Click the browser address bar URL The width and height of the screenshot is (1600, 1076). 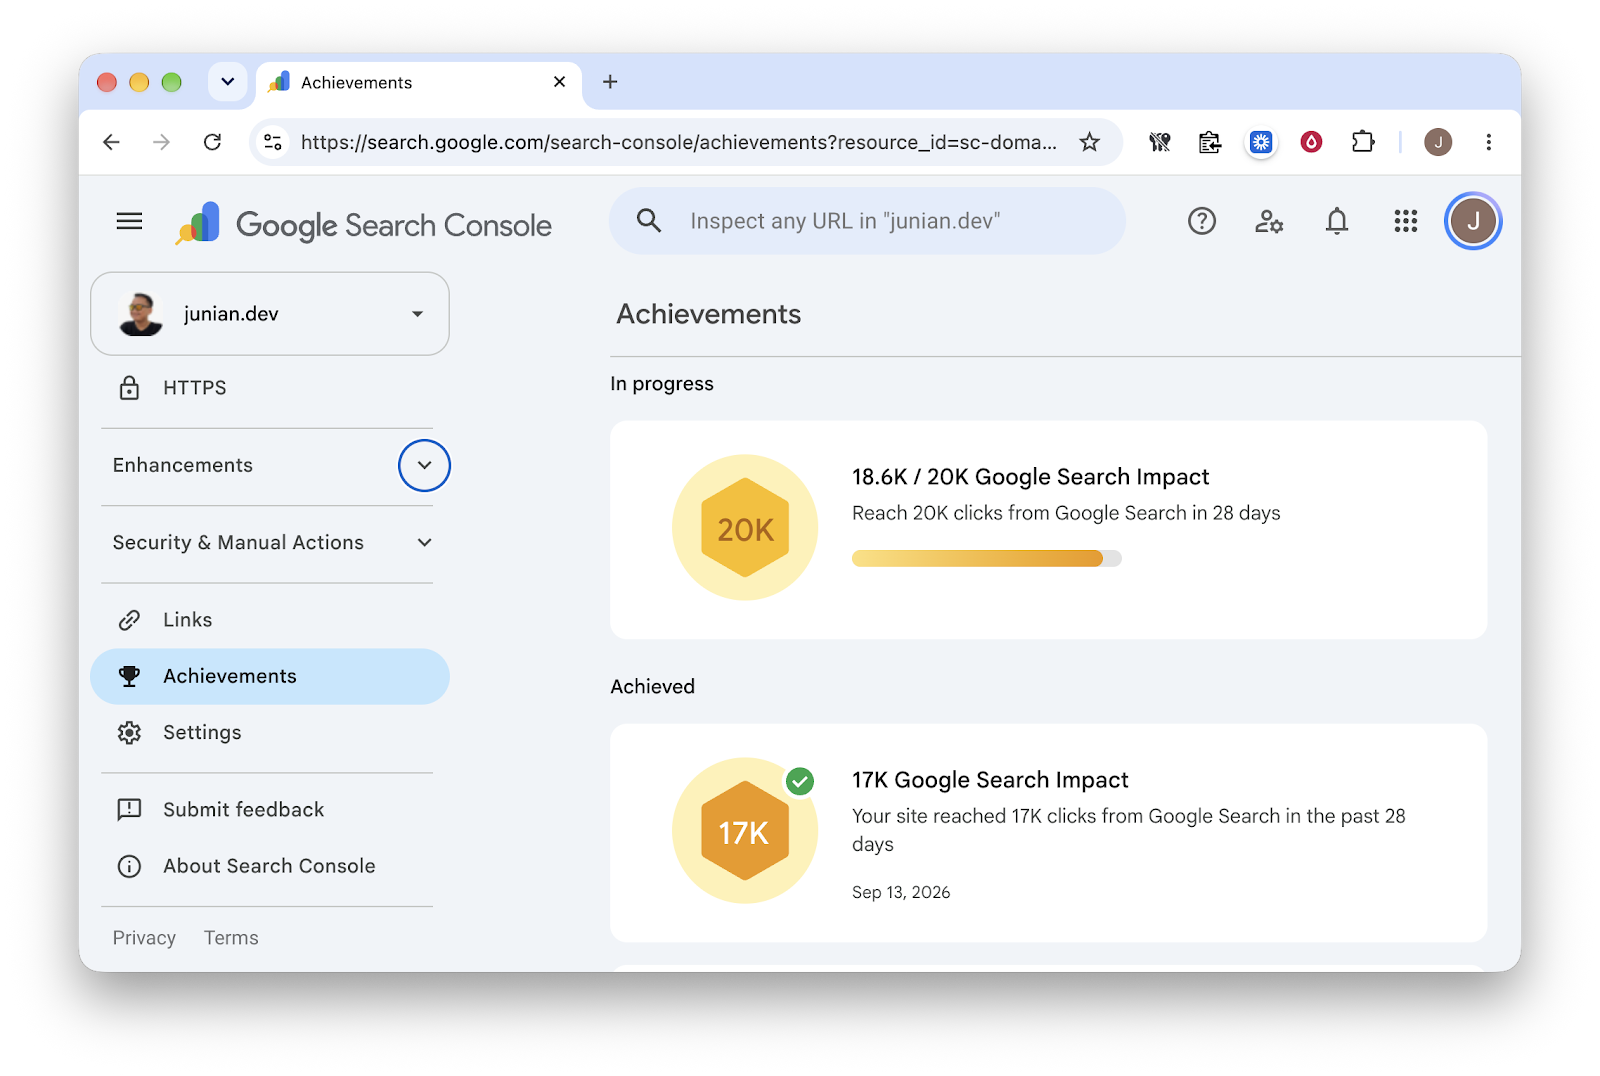(x=678, y=142)
